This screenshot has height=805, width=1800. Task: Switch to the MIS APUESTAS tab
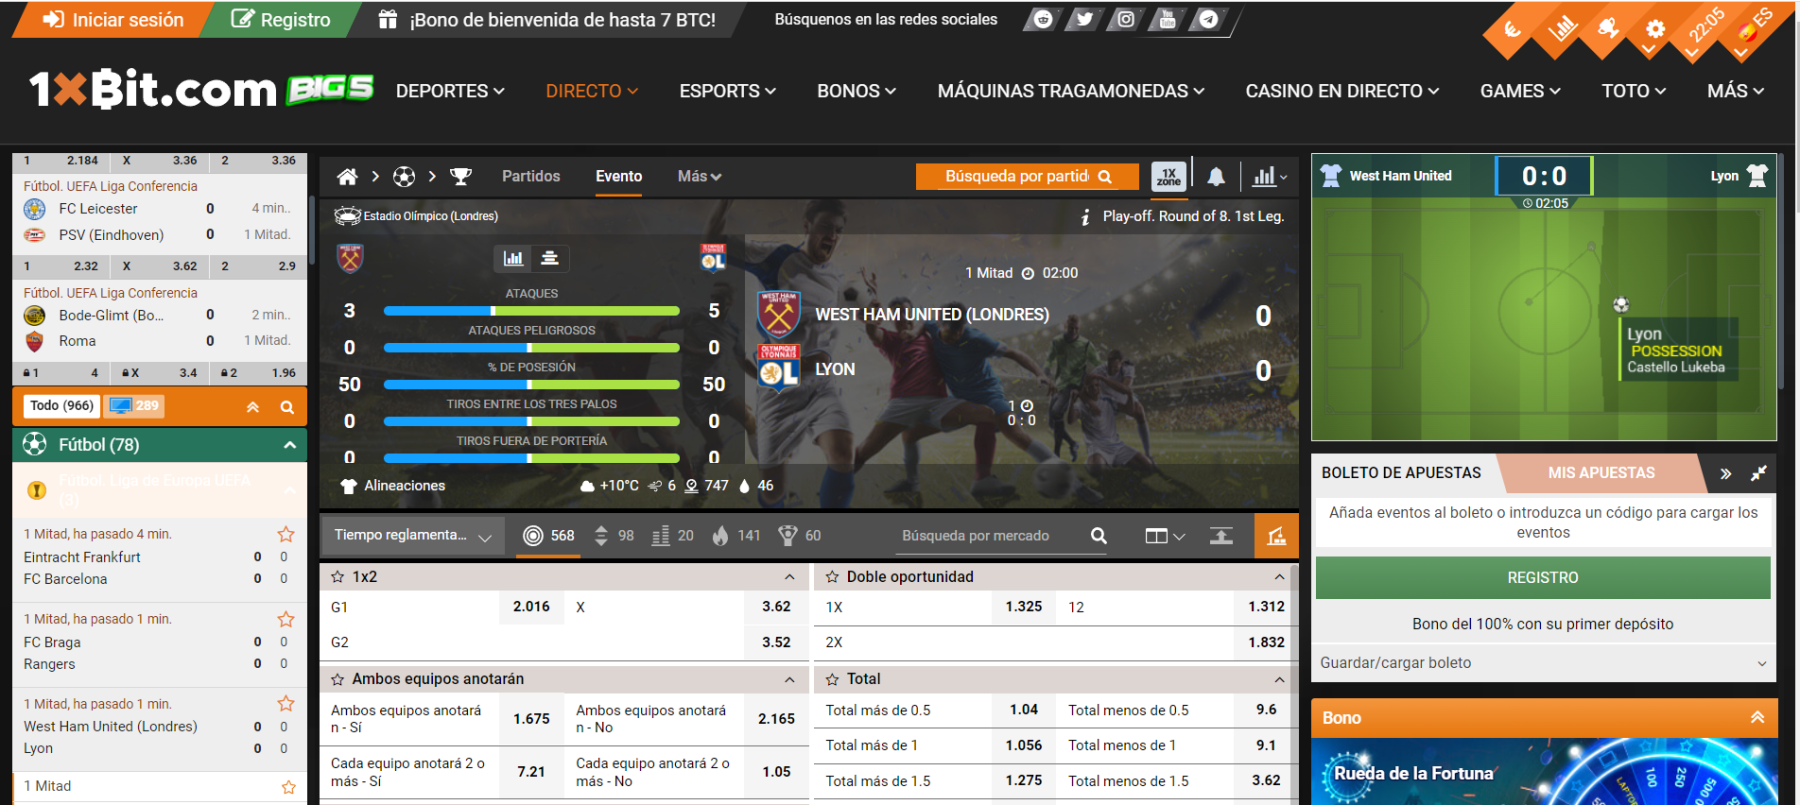click(1601, 473)
